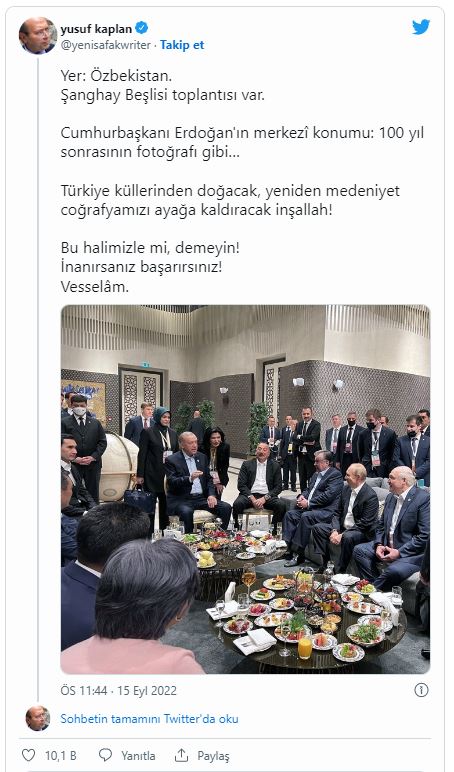Click the closing word "Vesselâm." in tweet
Screen dimensions: 454x772
click(x=95, y=287)
